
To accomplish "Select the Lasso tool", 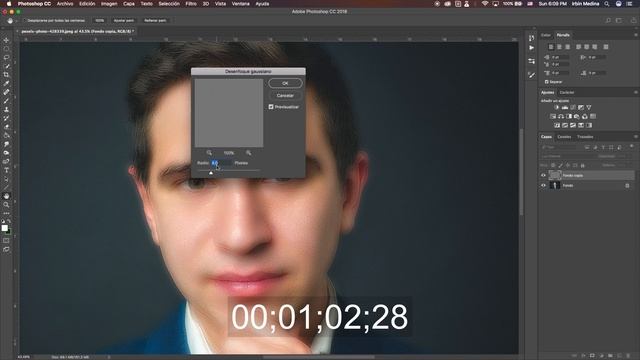I will pyautogui.click(x=6, y=57).
